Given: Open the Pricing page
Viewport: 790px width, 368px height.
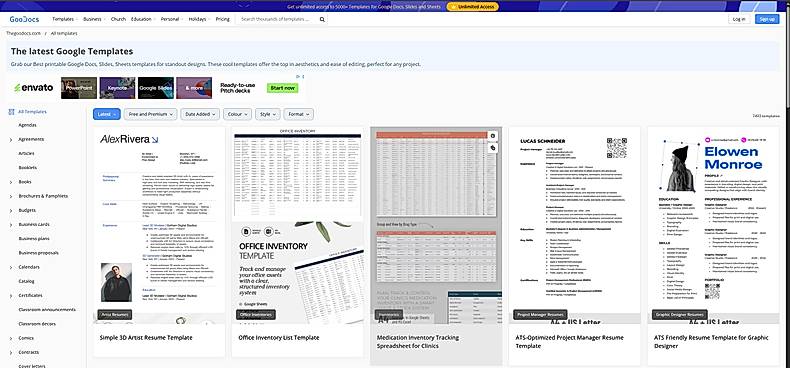Looking at the screenshot, I should [222, 19].
